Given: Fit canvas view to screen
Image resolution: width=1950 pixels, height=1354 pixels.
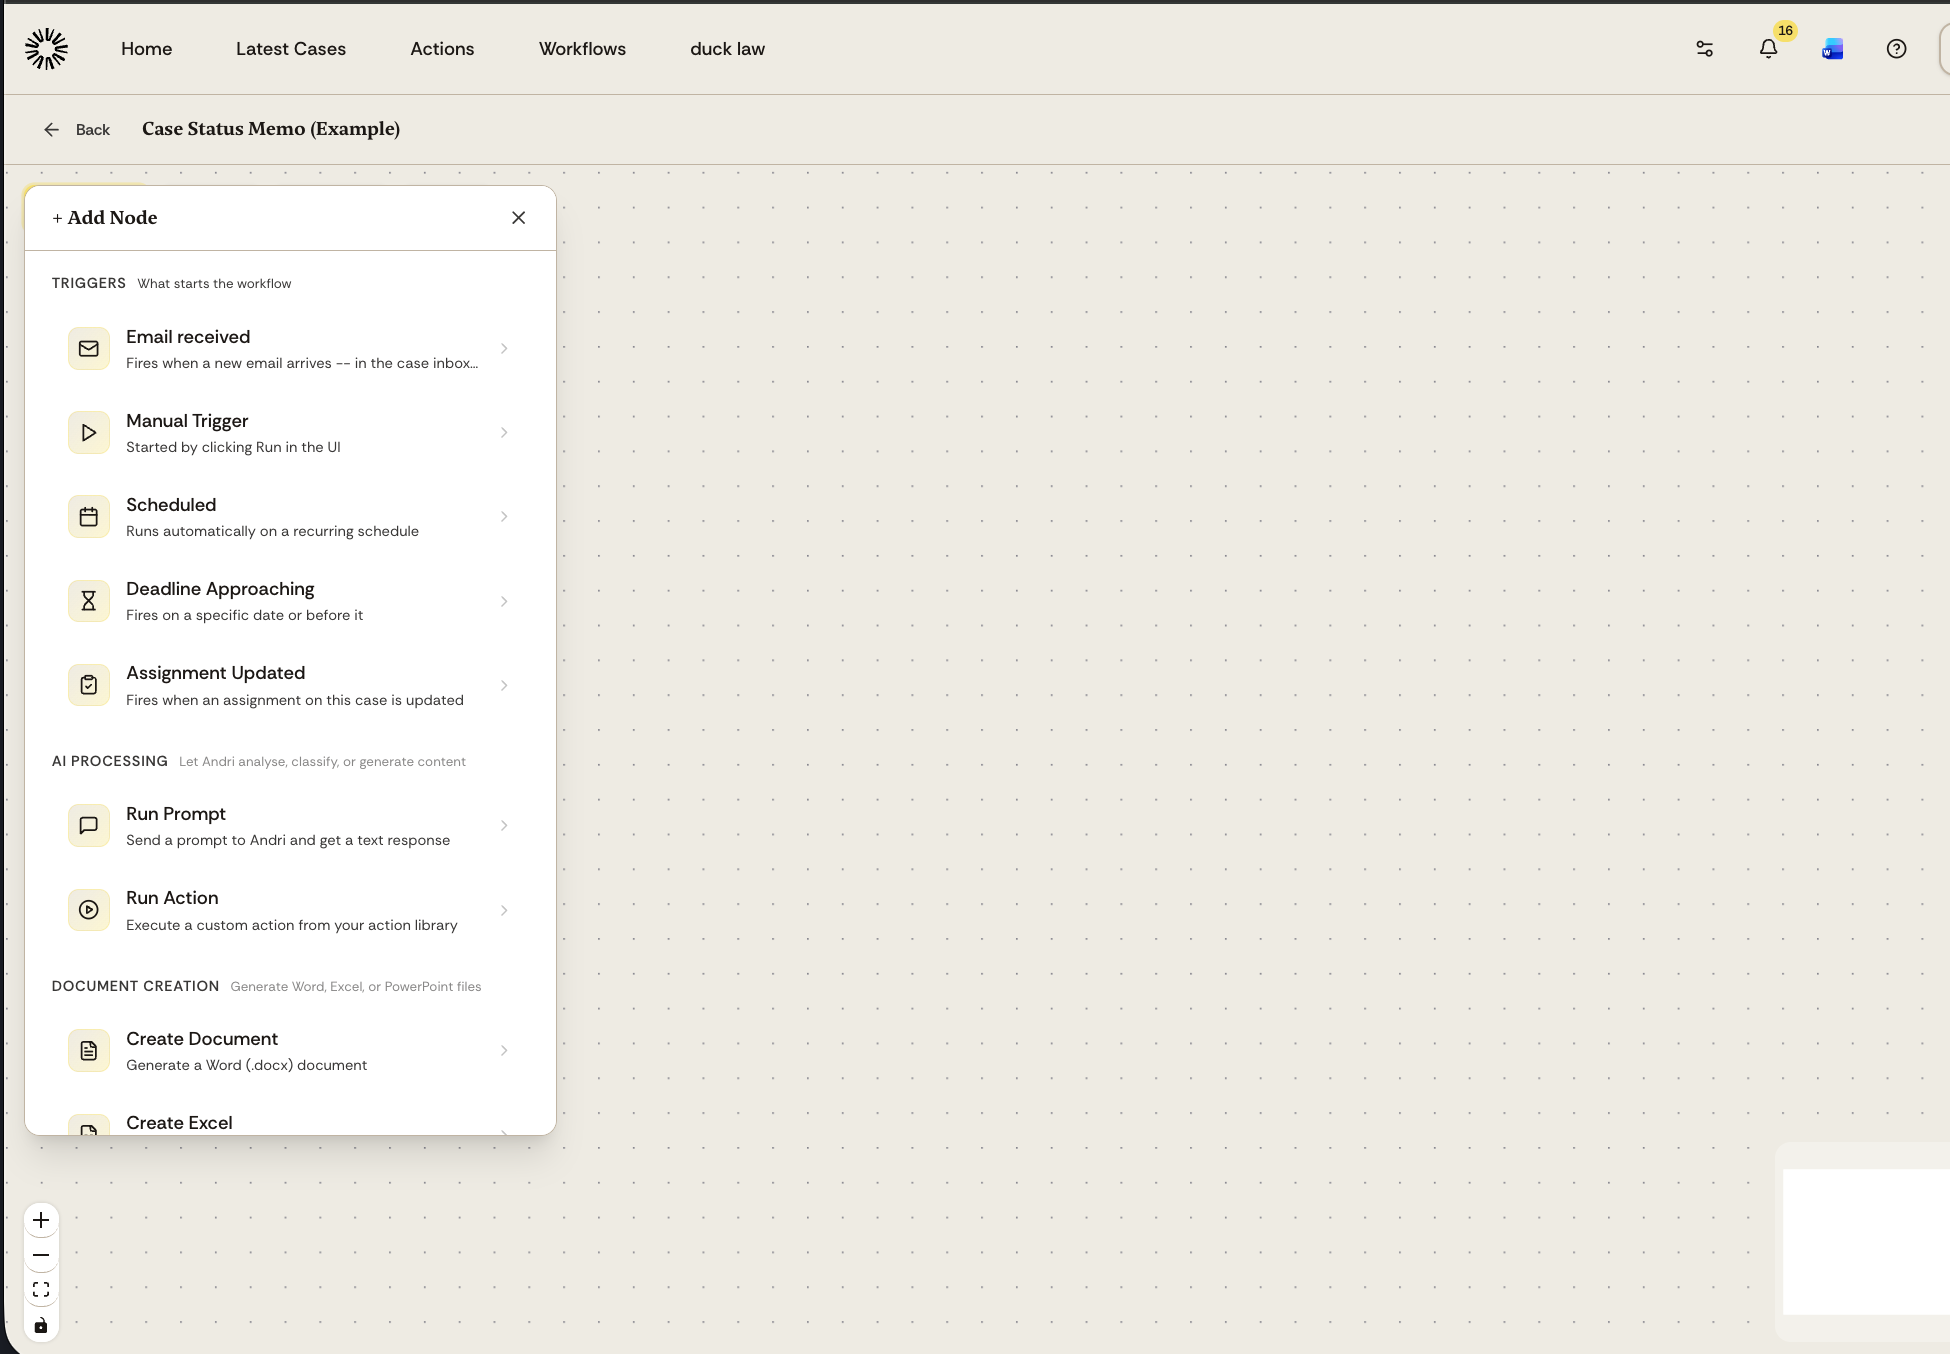Looking at the screenshot, I should pos(41,1290).
